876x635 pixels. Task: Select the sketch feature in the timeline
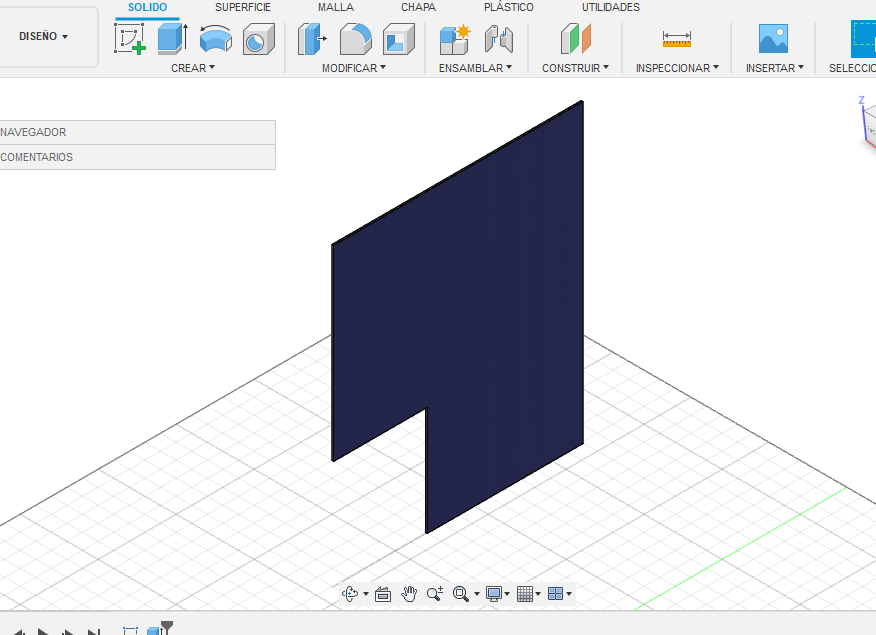click(x=130, y=631)
